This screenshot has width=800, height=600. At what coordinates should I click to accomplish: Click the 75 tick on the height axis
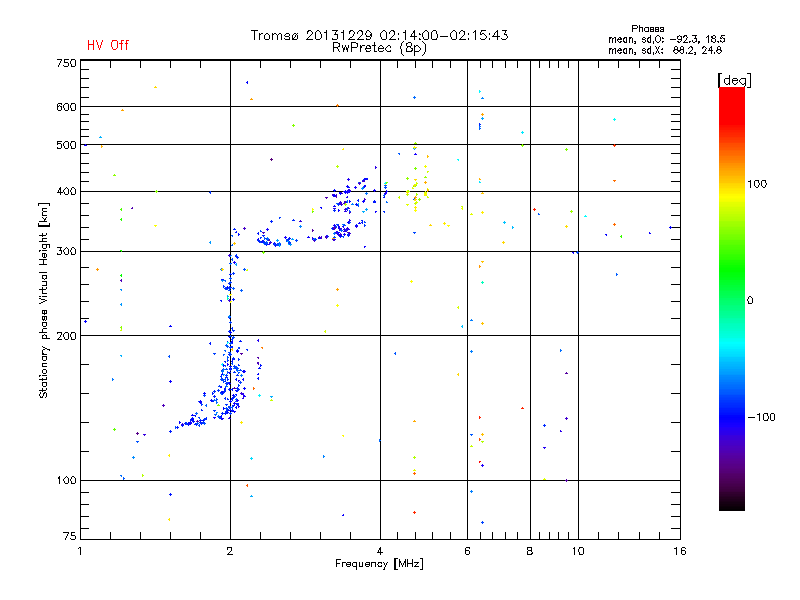(69, 538)
